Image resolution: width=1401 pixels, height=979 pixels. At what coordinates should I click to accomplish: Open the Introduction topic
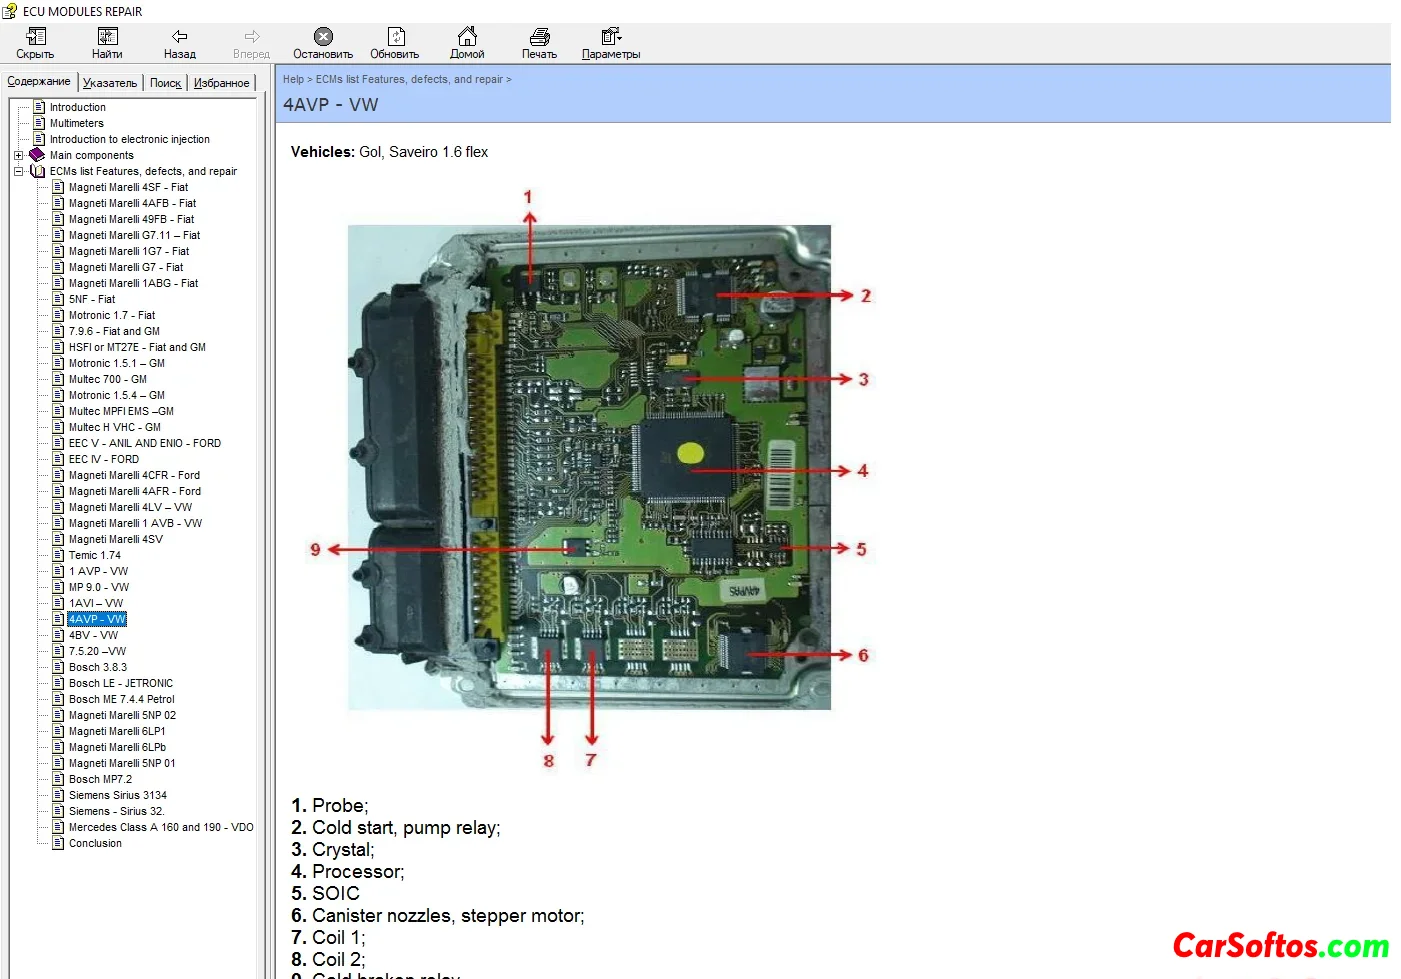(77, 107)
